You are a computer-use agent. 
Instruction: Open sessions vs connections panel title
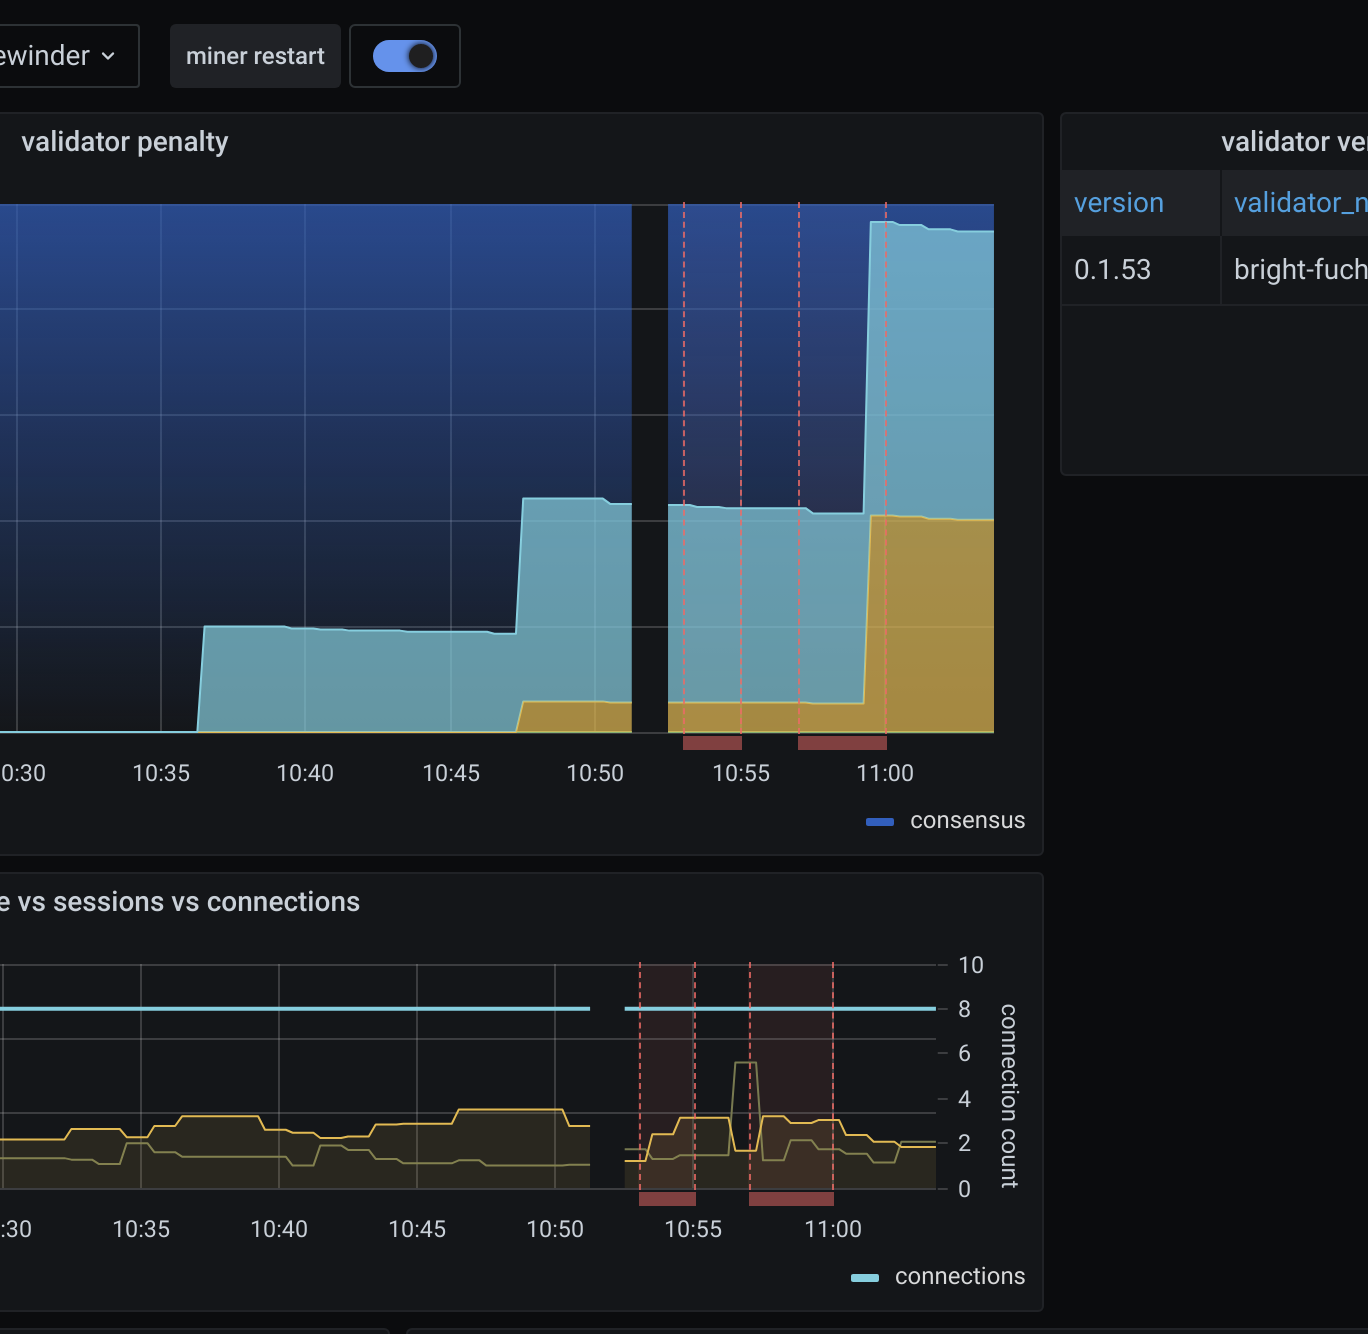[180, 902]
